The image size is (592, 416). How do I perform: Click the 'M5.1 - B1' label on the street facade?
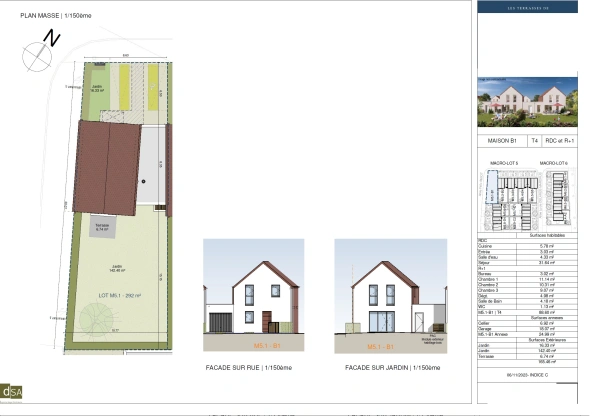tap(267, 346)
